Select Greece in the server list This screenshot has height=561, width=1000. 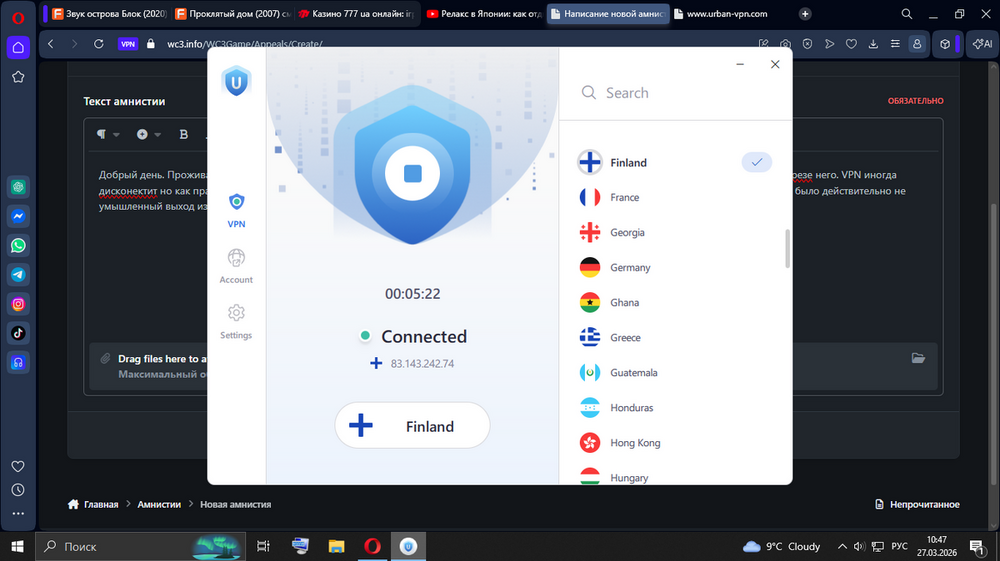pos(675,338)
